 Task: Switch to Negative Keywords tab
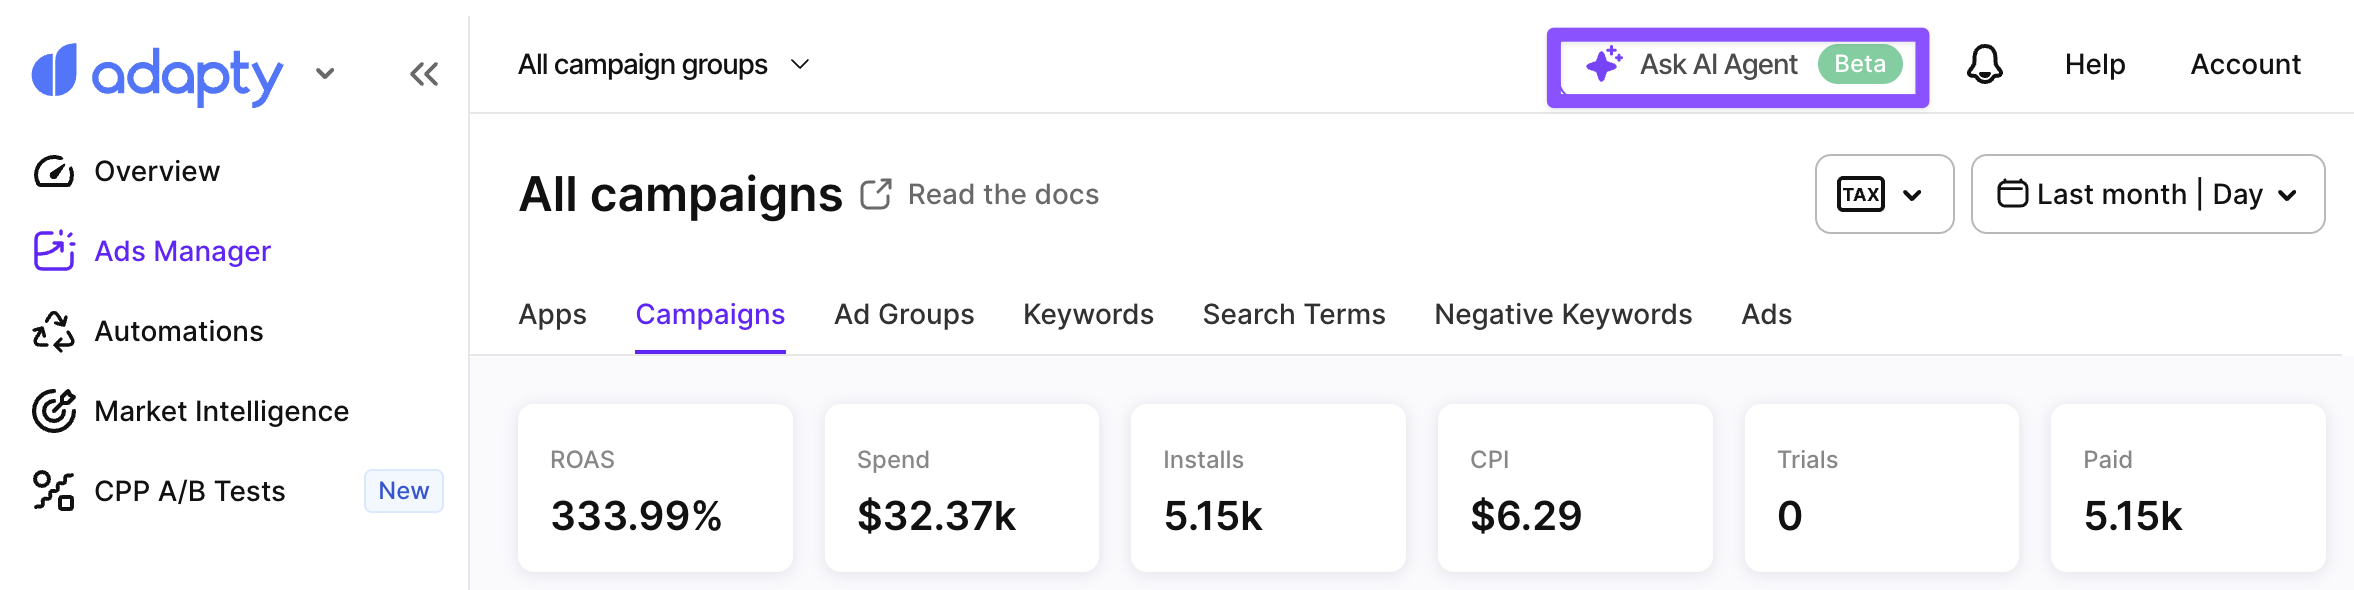coord(1563,315)
